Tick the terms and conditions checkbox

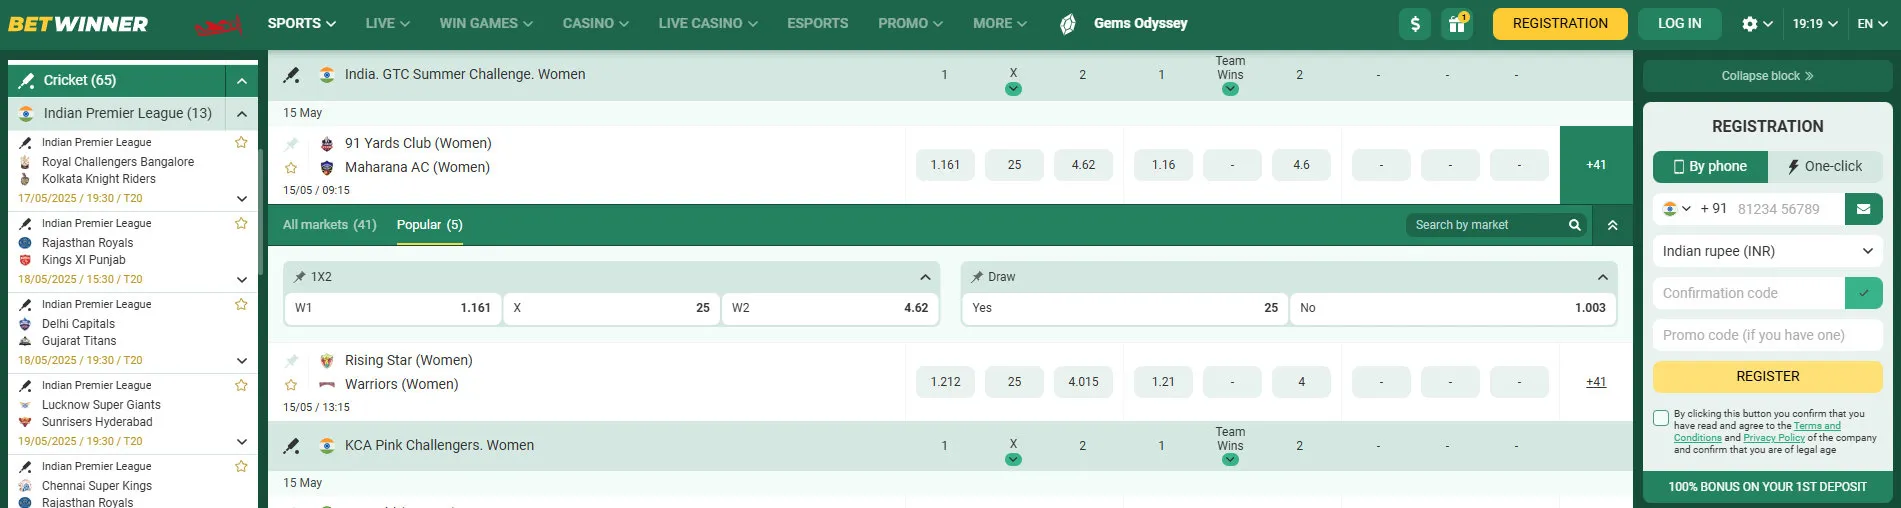tap(1661, 418)
